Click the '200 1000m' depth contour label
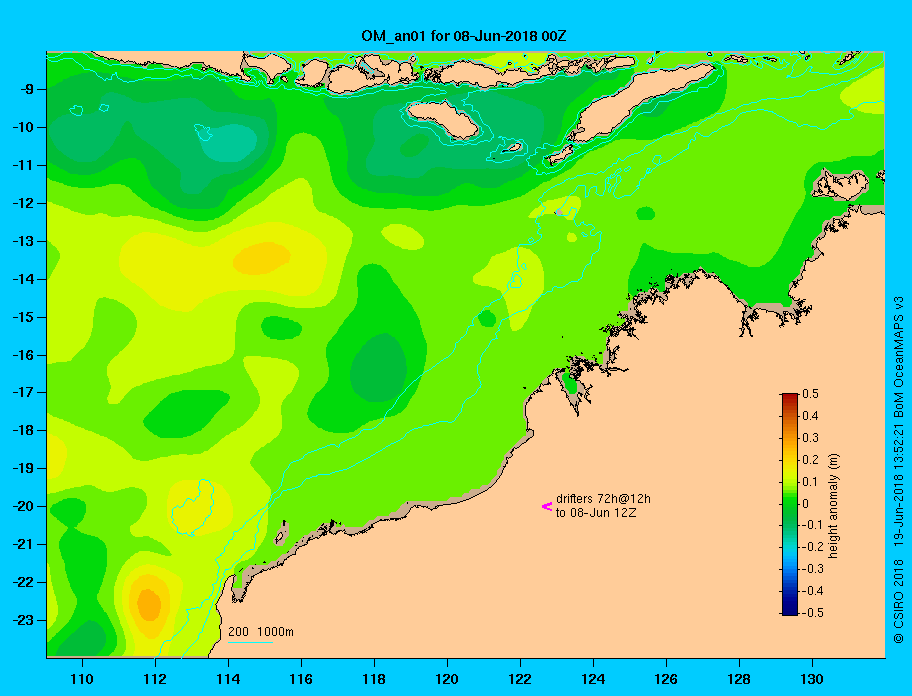This screenshot has width=912, height=696. 261,632
